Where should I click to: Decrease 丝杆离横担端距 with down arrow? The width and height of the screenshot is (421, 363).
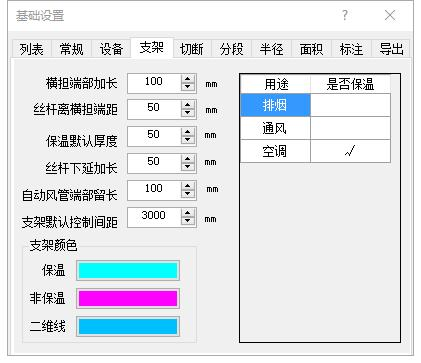click(188, 113)
